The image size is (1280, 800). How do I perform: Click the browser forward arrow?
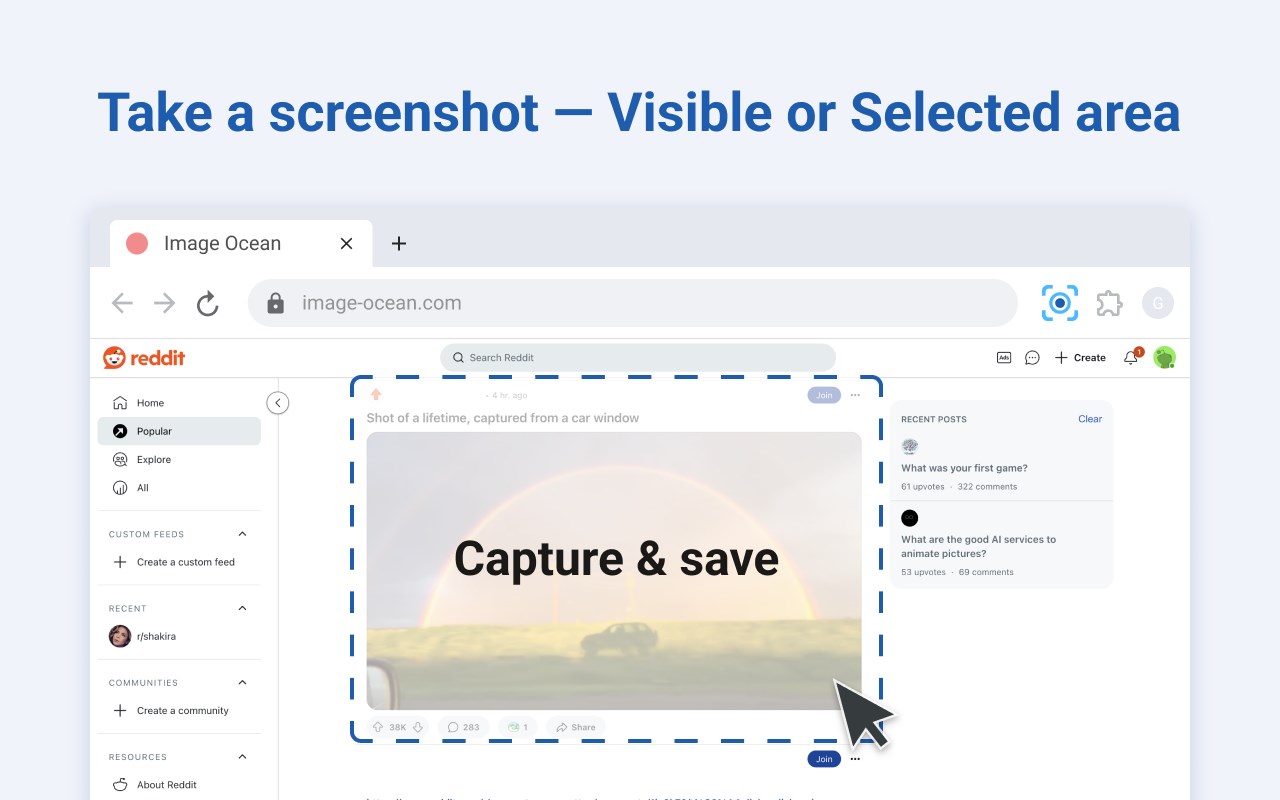coord(164,303)
